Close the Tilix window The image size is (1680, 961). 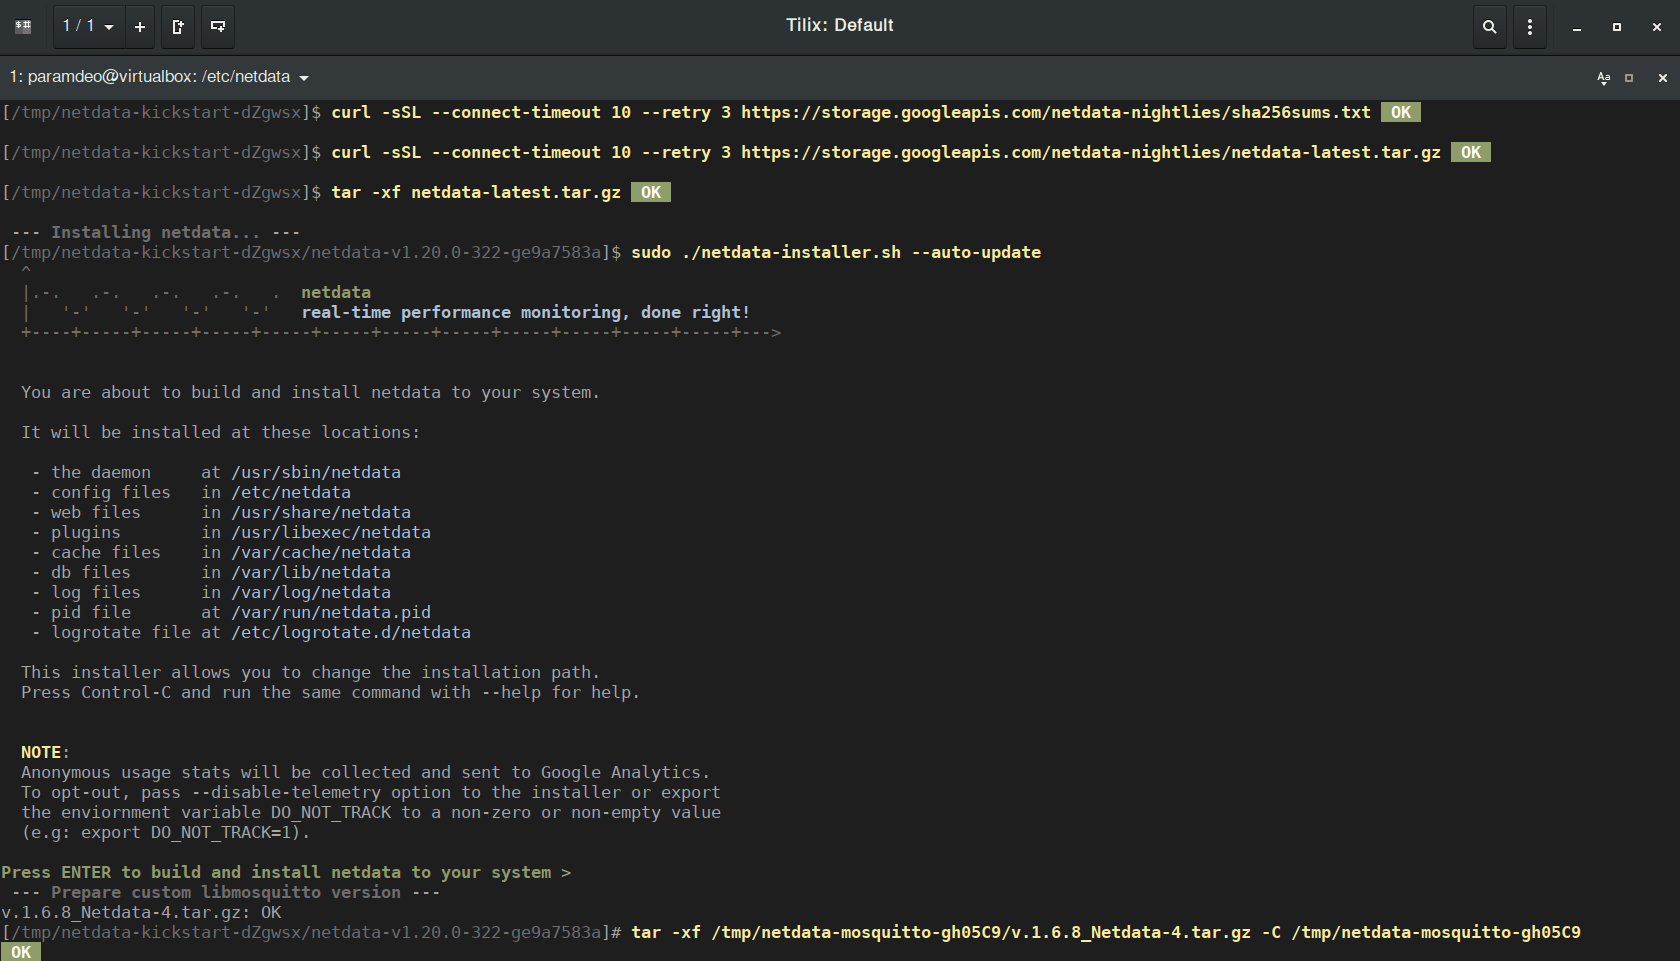coord(1657,27)
